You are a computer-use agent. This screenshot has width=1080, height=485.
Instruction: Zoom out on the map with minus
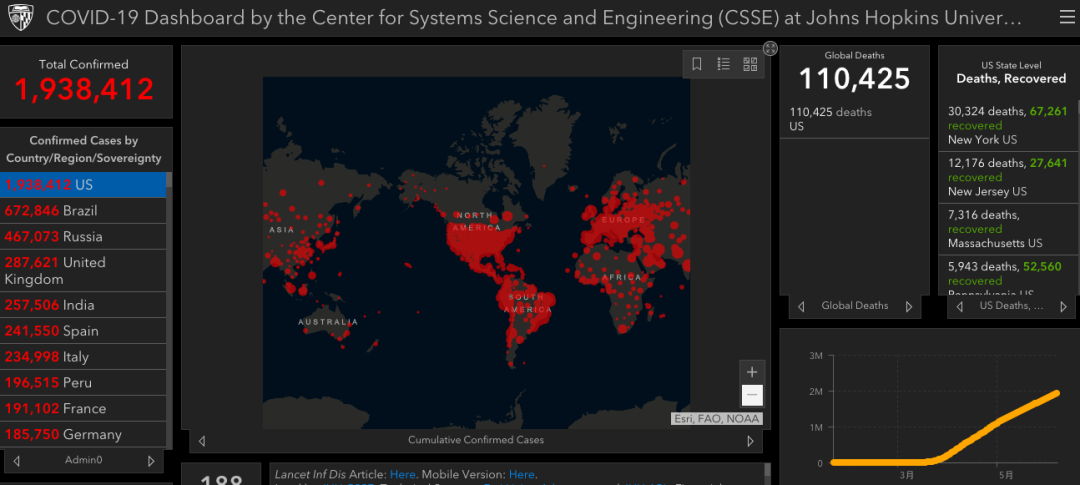point(751,395)
